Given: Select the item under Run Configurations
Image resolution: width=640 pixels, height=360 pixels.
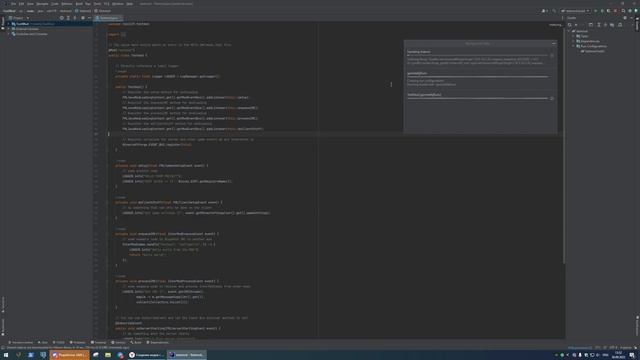Looking at the screenshot, I should tap(593, 51).
